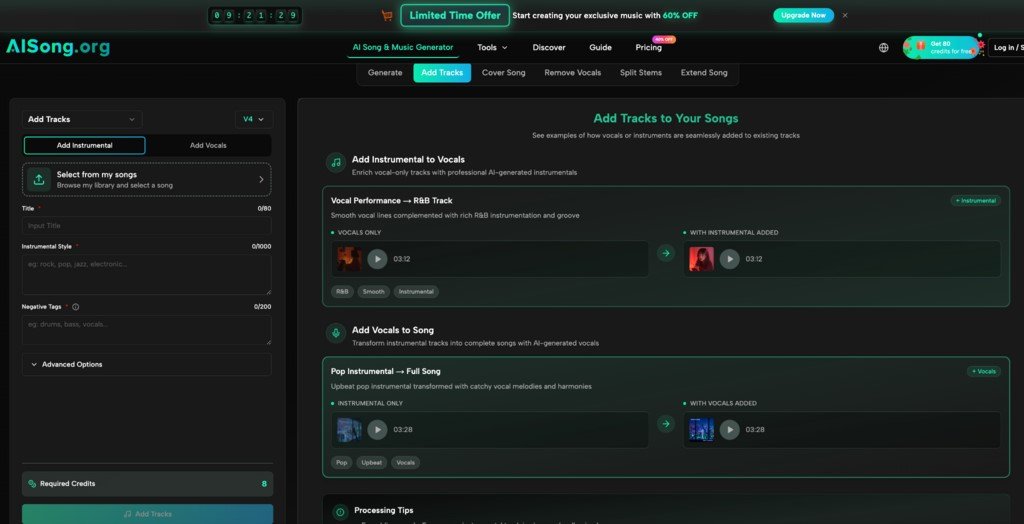Open the Guide page
The width and height of the screenshot is (1024, 524).
coord(600,48)
